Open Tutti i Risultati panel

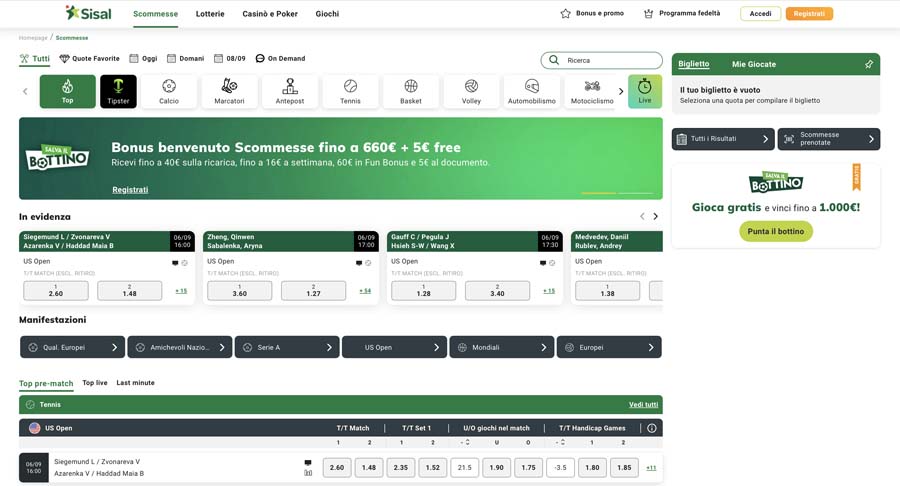pyautogui.click(x=723, y=139)
